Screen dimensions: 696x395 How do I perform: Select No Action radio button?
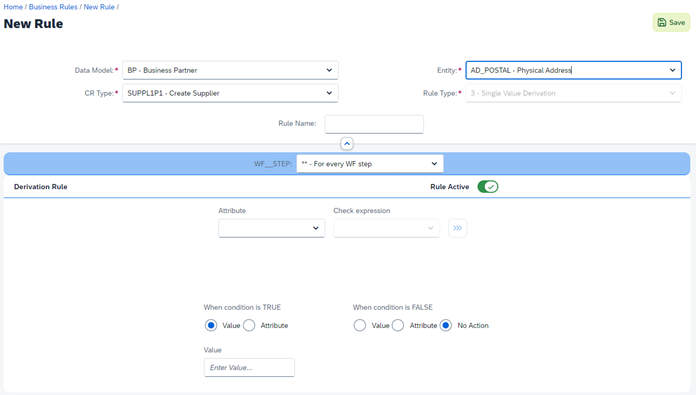446,325
